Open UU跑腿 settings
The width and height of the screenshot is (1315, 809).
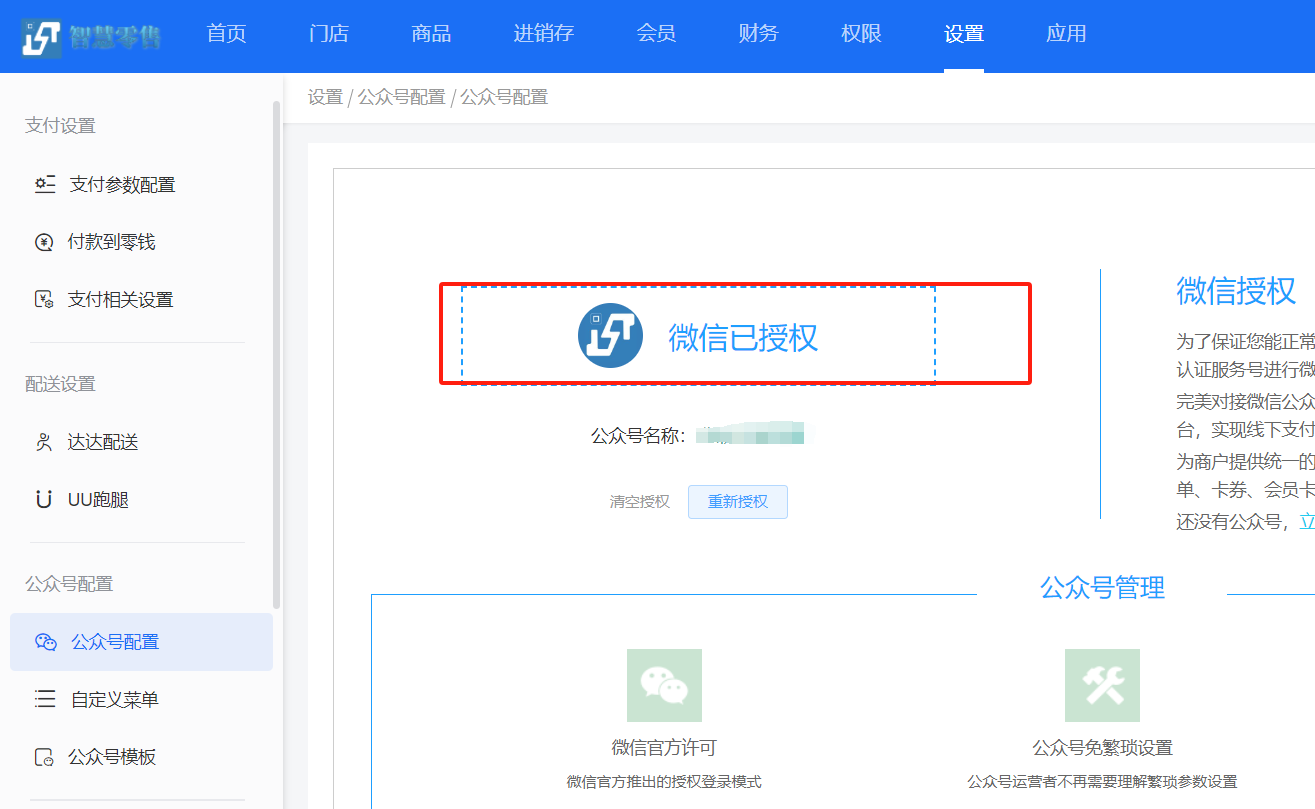pyautogui.click(x=141, y=499)
